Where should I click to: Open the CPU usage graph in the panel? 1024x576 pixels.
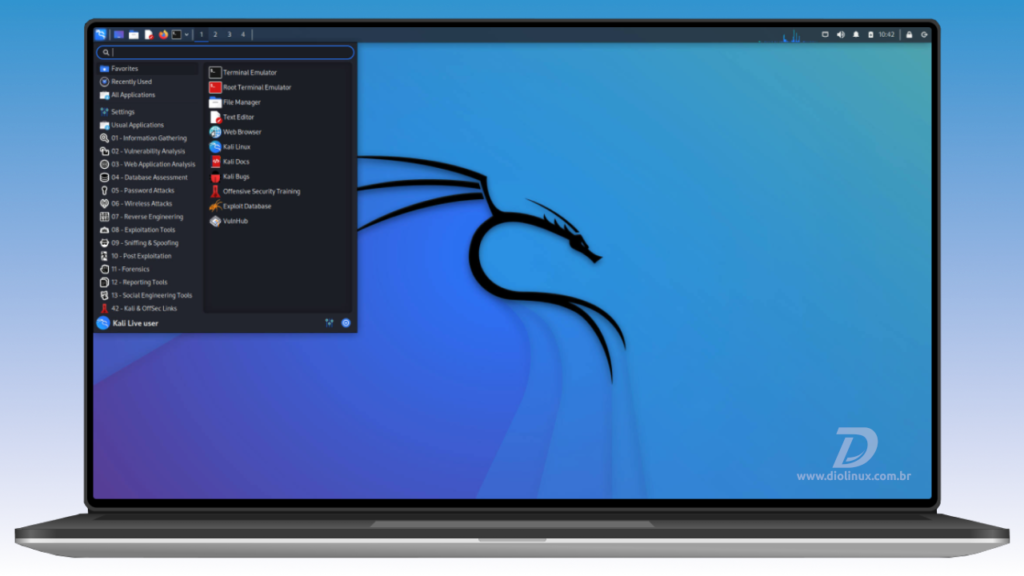[x=790, y=35]
